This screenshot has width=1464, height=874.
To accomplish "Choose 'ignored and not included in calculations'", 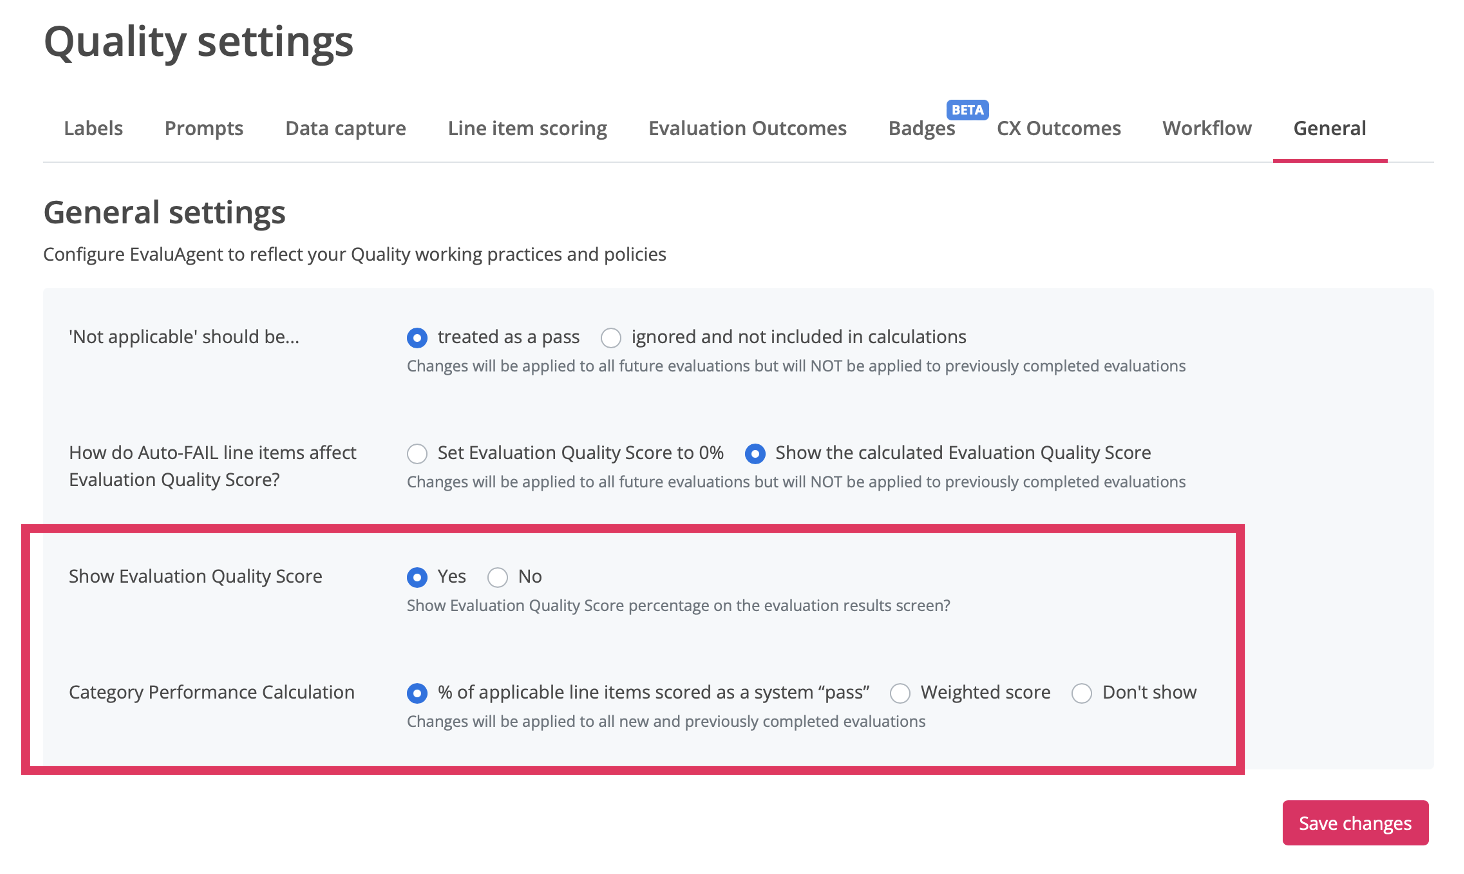I will click(611, 338).
